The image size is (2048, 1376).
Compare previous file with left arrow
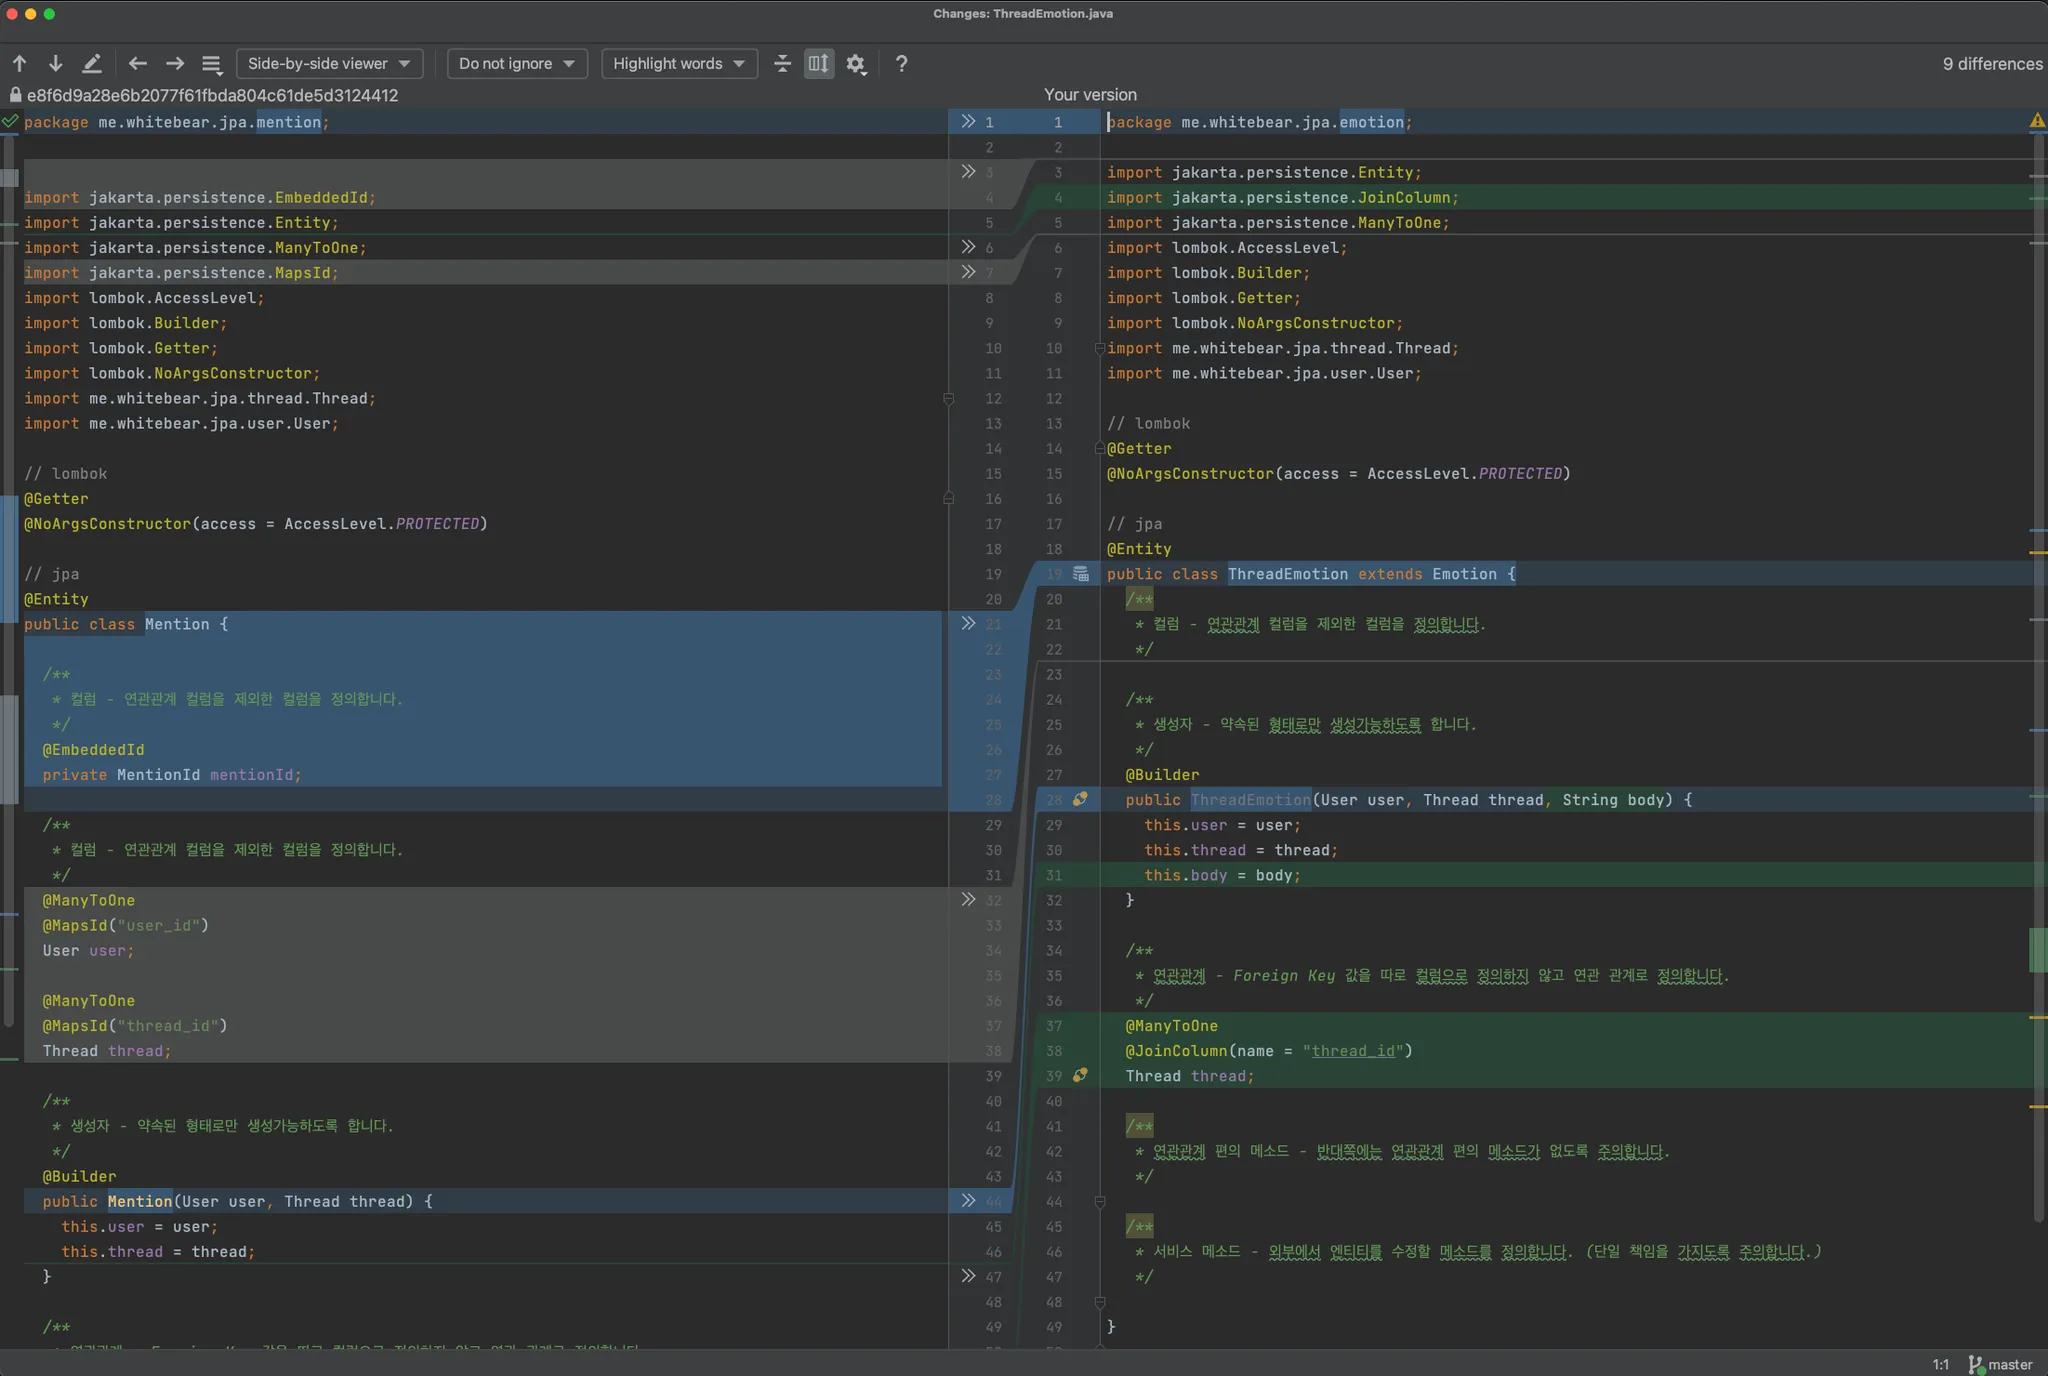point(138,64)
